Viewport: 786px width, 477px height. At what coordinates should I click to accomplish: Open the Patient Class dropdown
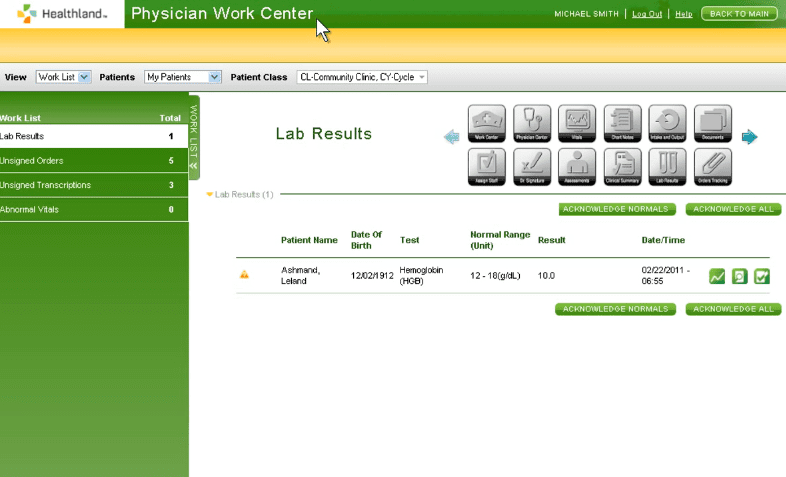(362, 77)
